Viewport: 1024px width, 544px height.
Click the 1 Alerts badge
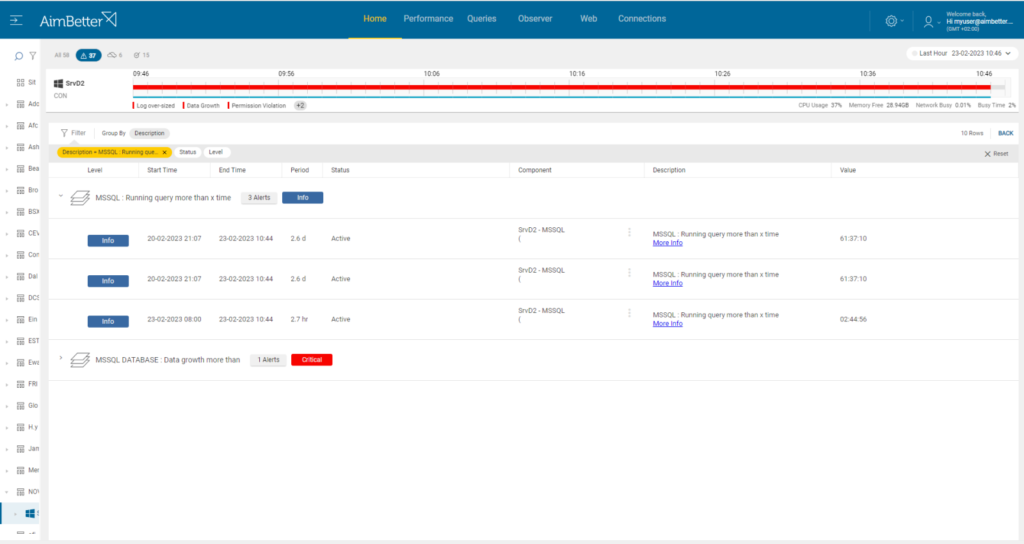coord(268,360)
